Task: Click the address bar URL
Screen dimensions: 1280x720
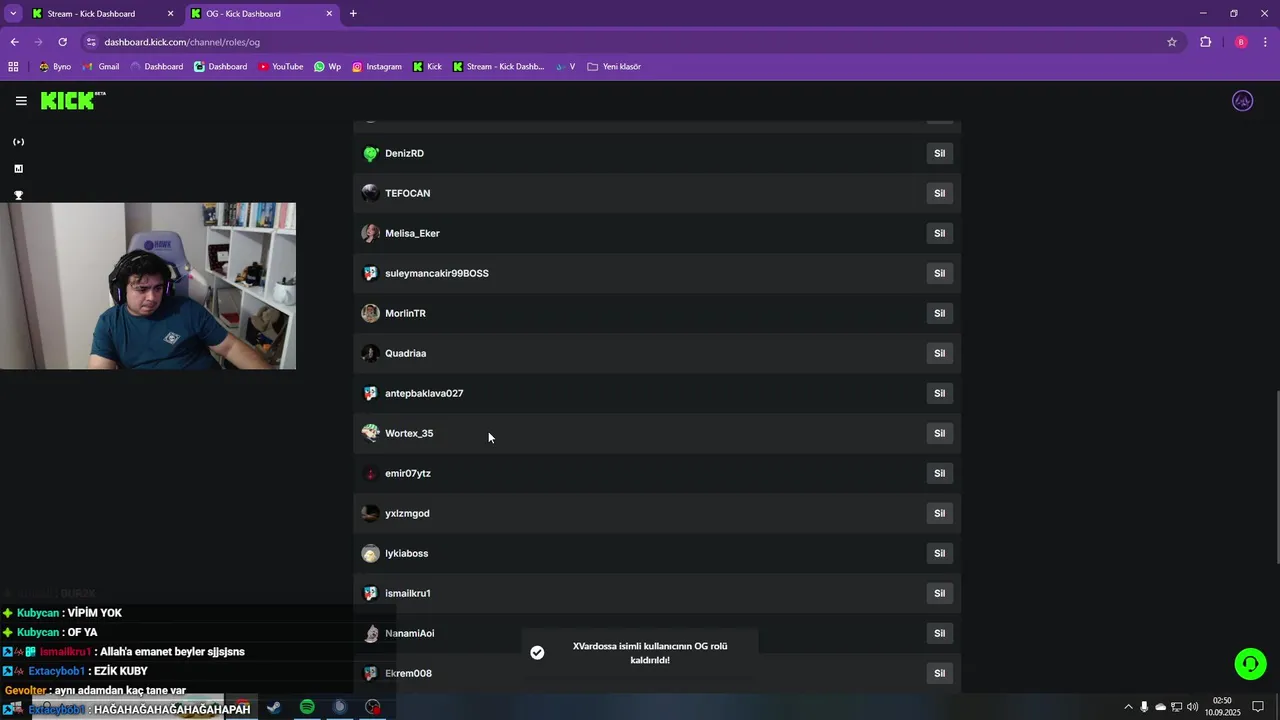Action: (x=182, y=42)
